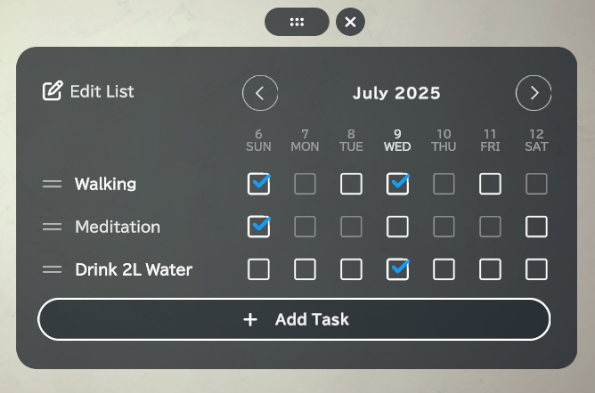Click the Drink 2L Water reorder handle
595x393 pixels.
[x=52, y=270]
